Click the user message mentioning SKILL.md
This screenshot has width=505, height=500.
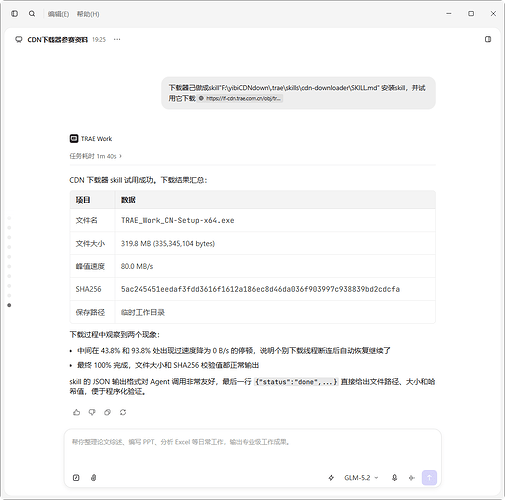point(298,93)
